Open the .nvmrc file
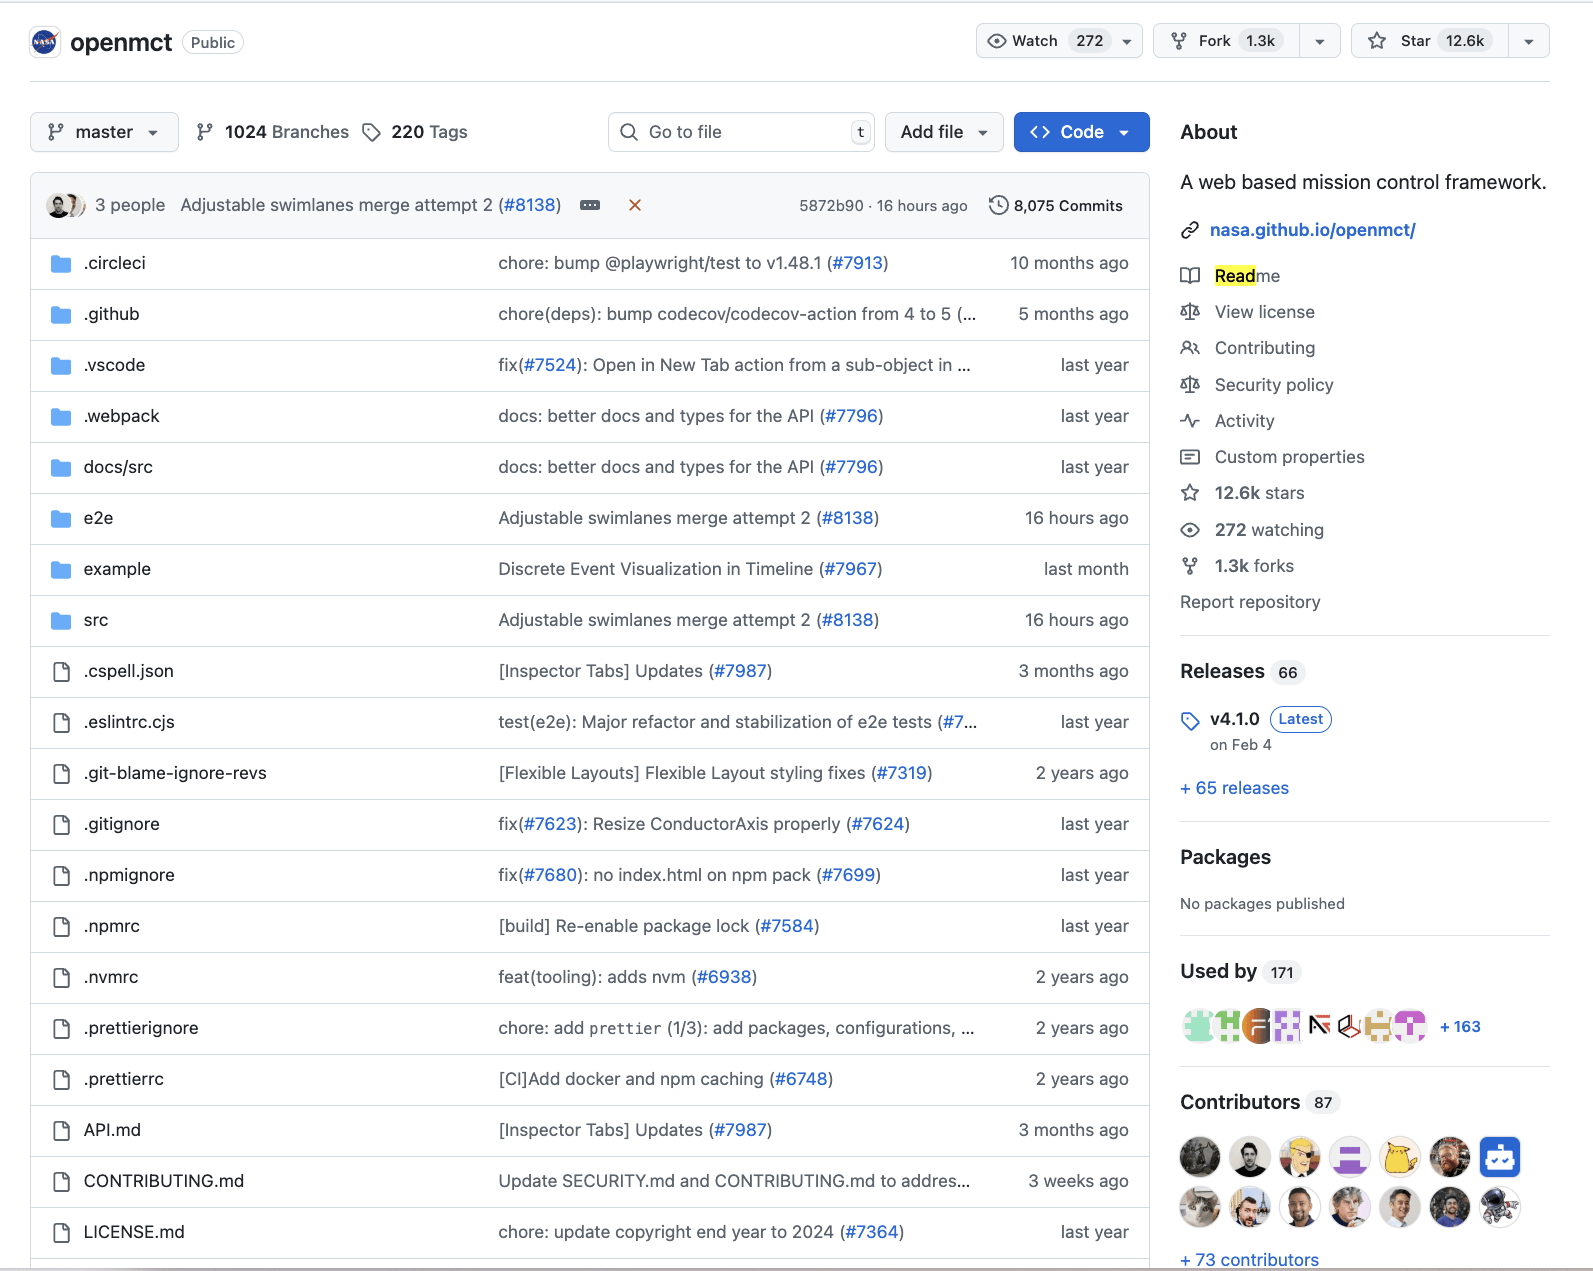Screen dimensions: 1593x1271 click(111, 977)
